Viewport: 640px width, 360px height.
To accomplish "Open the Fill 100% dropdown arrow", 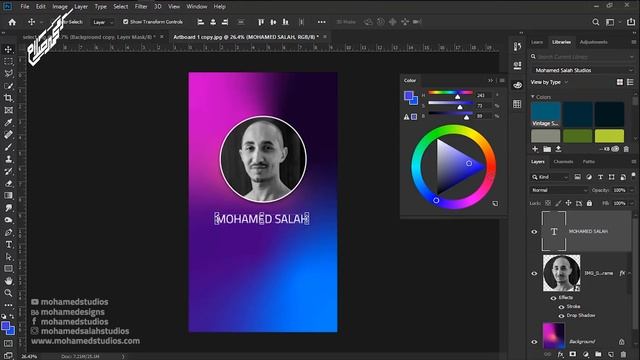I will click(x=632, y=203).
